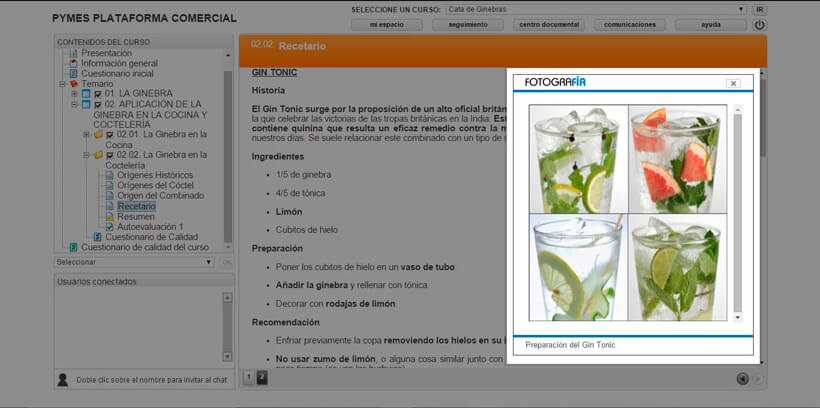820x408 pixels.
Task: Open the Recetario lesson label
Action: tap(136, 206)
